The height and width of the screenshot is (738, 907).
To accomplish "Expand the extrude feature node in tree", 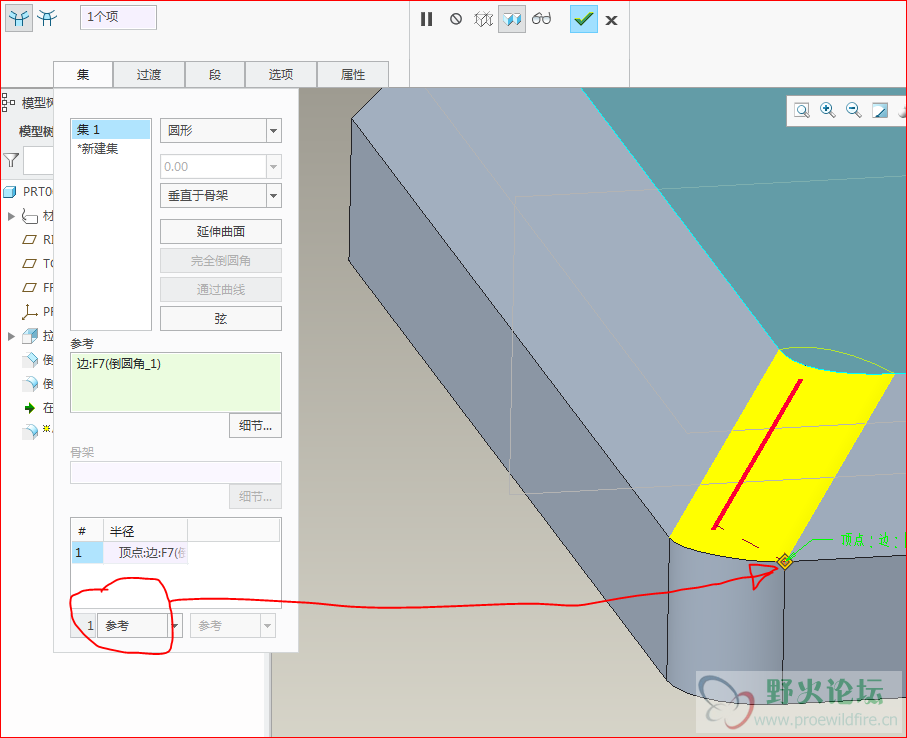I will pyautogui.click(x=11, y=336).
